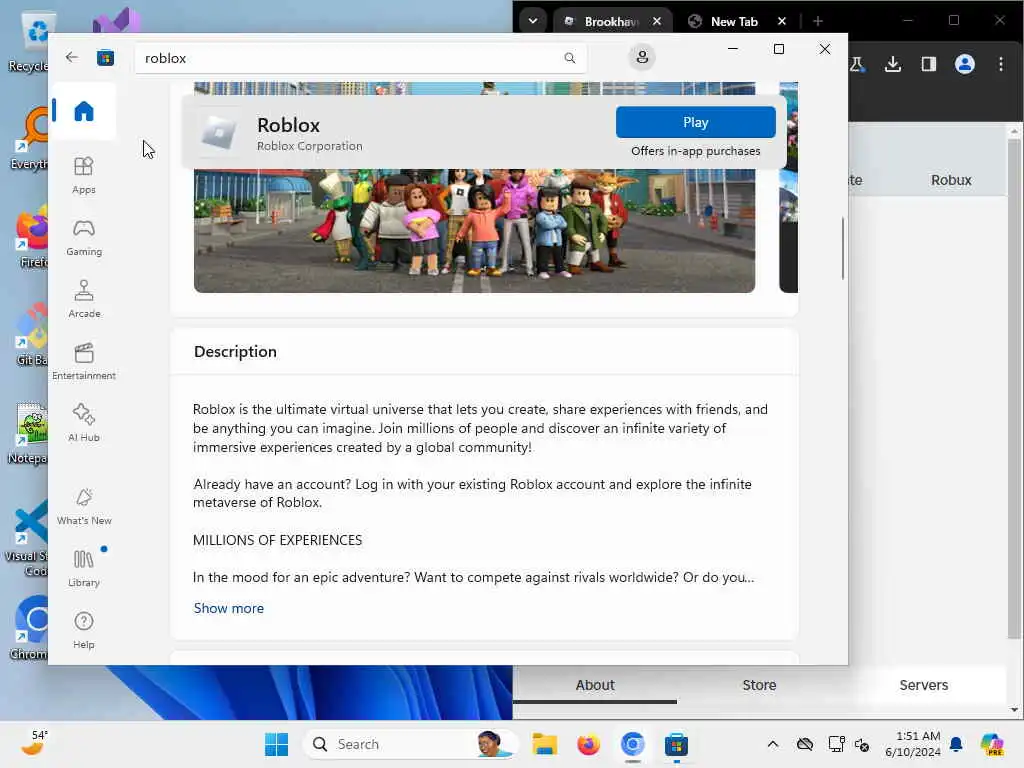The image size is (1024, 768).
Task: Open Help in the Store sidebar
Action: pyautogui.click(x=84, y=630)
